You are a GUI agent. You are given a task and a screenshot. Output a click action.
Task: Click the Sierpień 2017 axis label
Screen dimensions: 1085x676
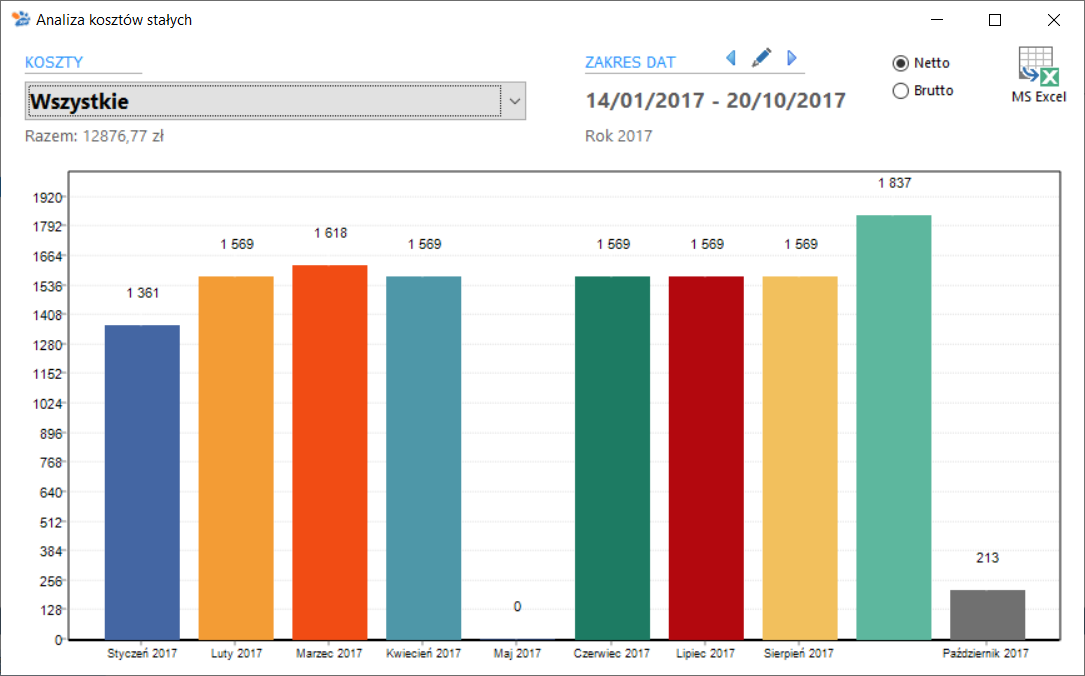tap(799, 653)
